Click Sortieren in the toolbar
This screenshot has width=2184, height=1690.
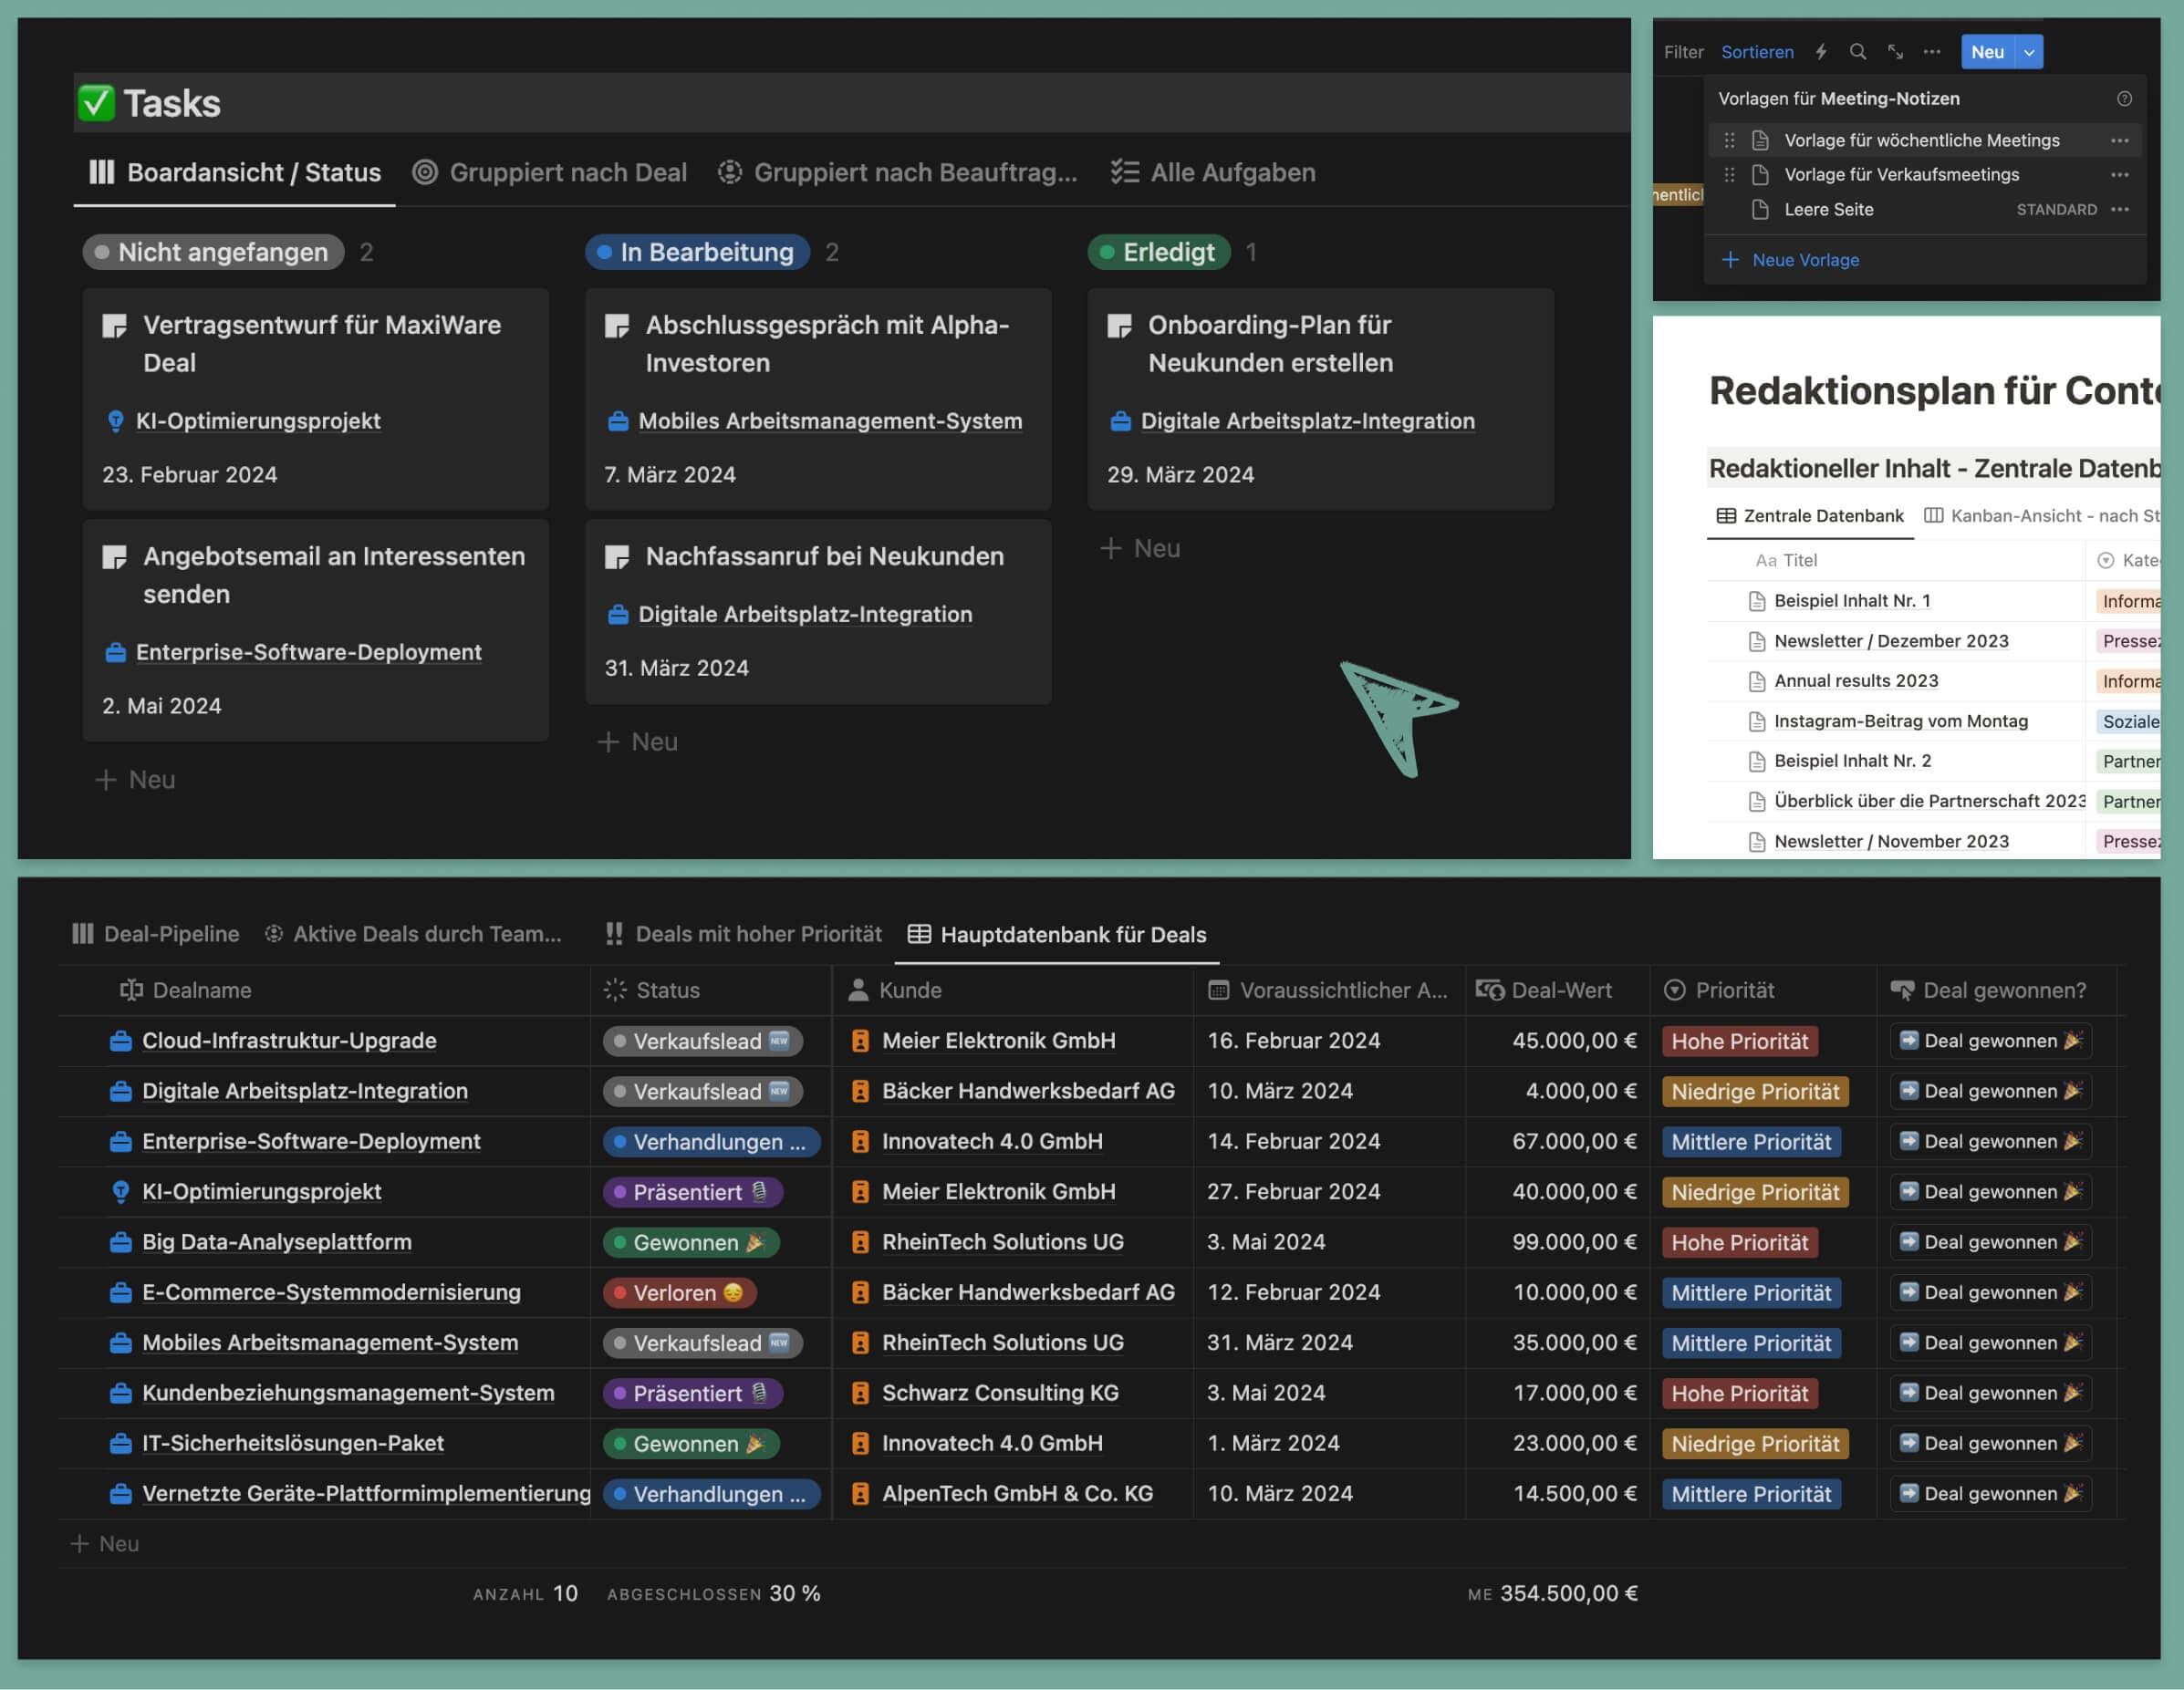pos(1757,52)
